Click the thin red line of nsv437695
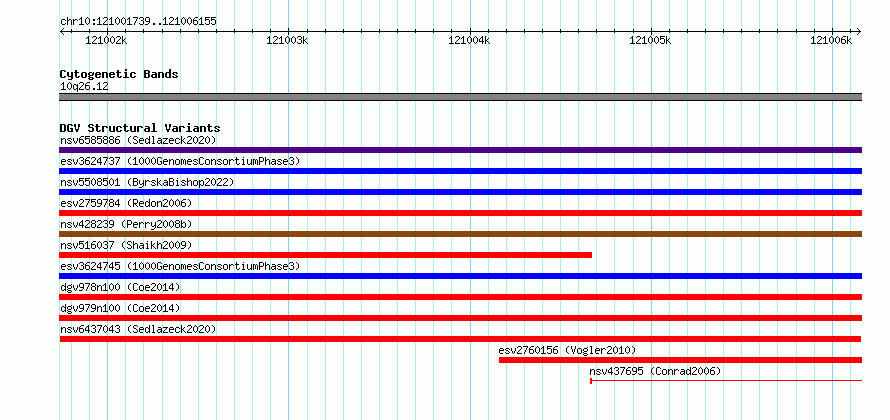The image size is (890, 420). tap(727, 381)
